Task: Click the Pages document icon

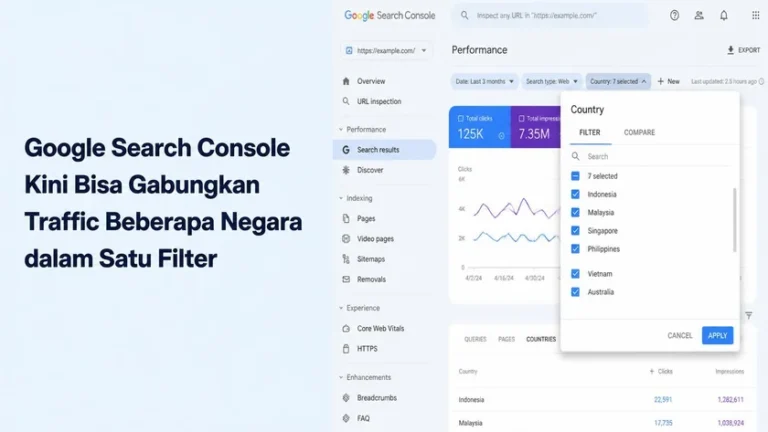Action: 346,218
